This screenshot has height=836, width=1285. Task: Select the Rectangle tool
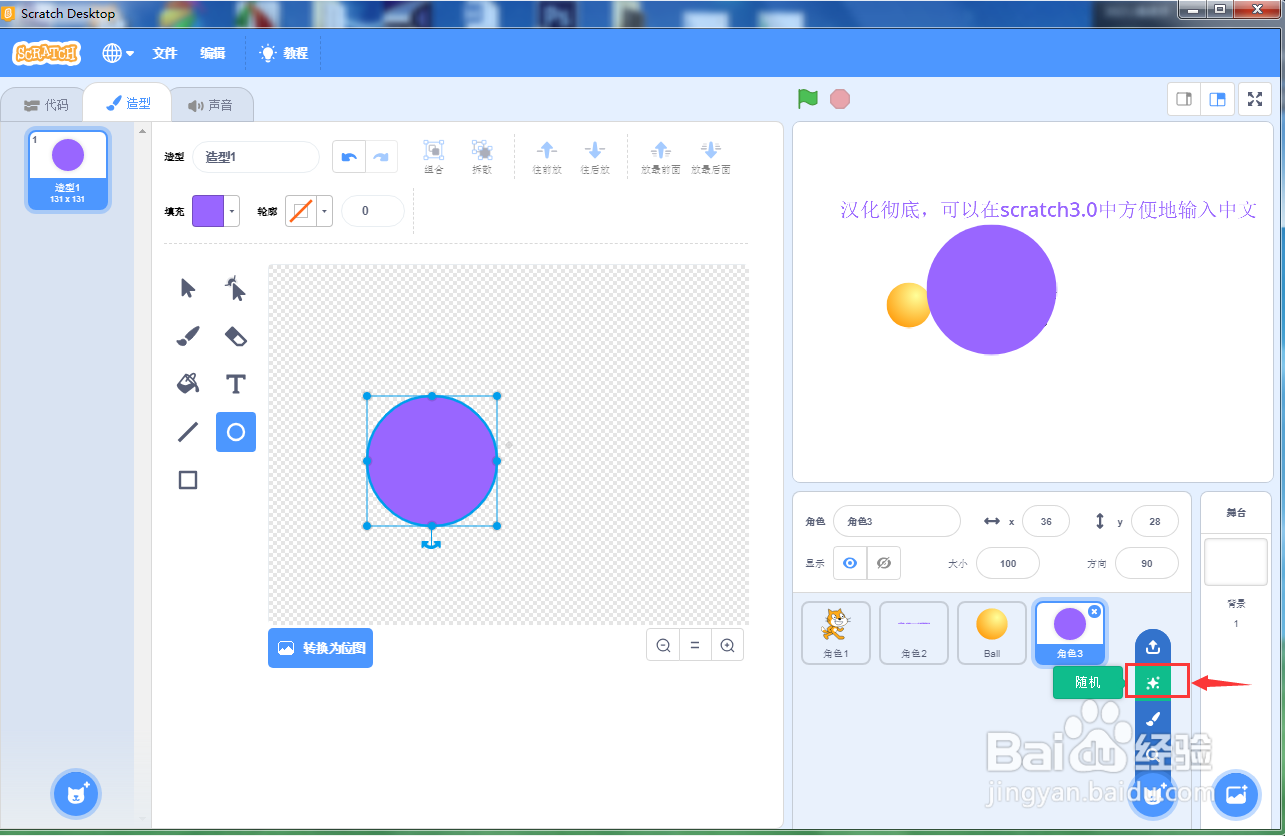[x=187, y=480]
